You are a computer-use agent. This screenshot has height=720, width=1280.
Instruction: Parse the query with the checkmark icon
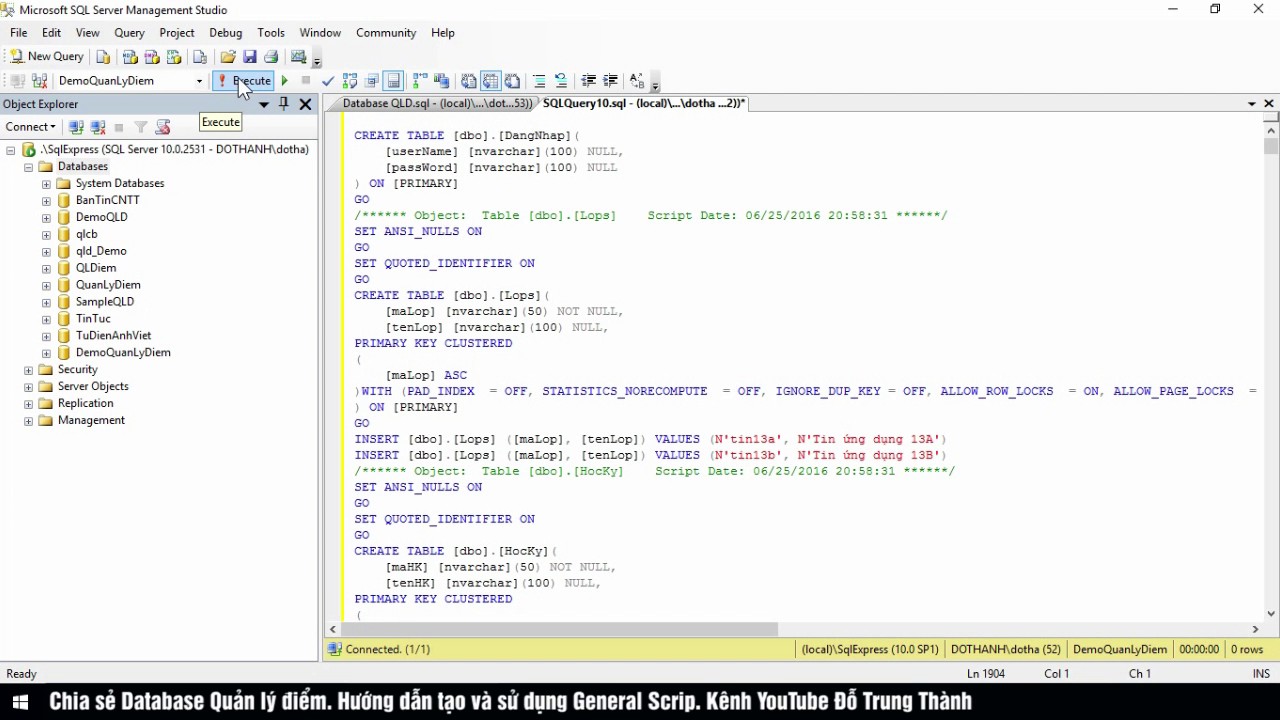click(328, 81)
